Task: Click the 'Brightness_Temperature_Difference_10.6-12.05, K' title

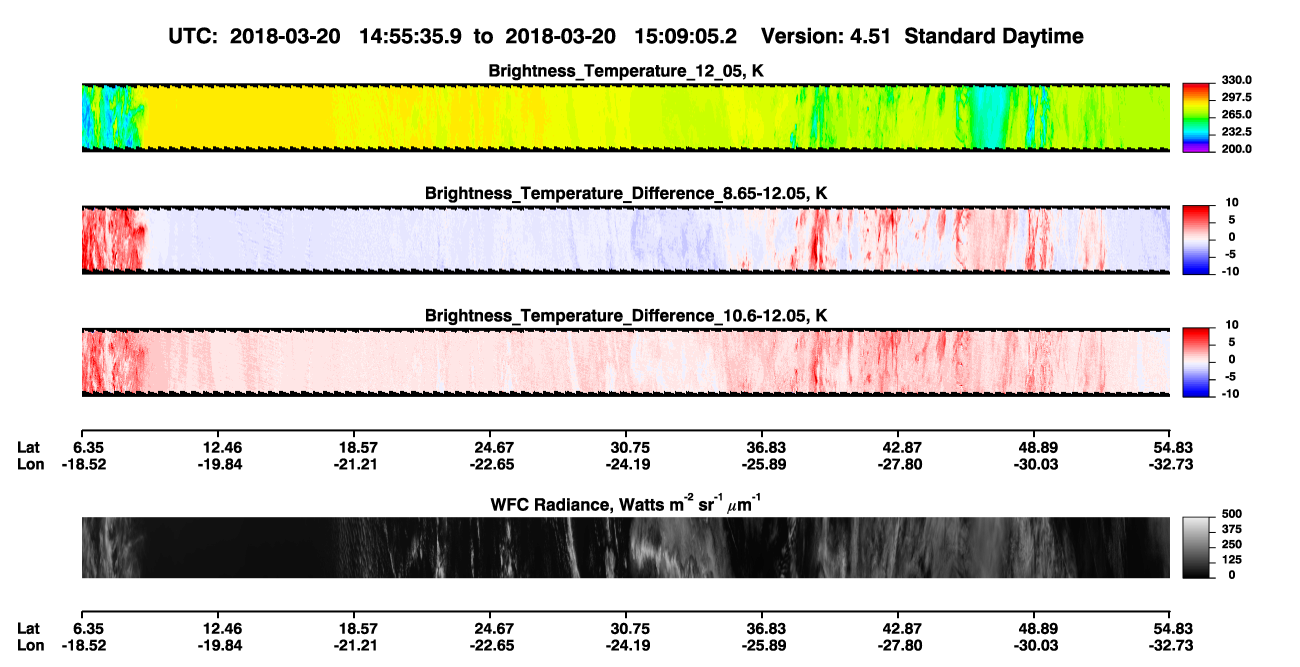Action: (x=626, y=315)
